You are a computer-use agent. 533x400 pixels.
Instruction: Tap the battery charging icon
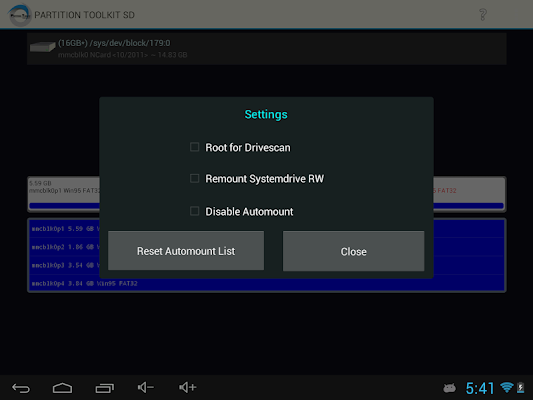[x=520, y=387]
